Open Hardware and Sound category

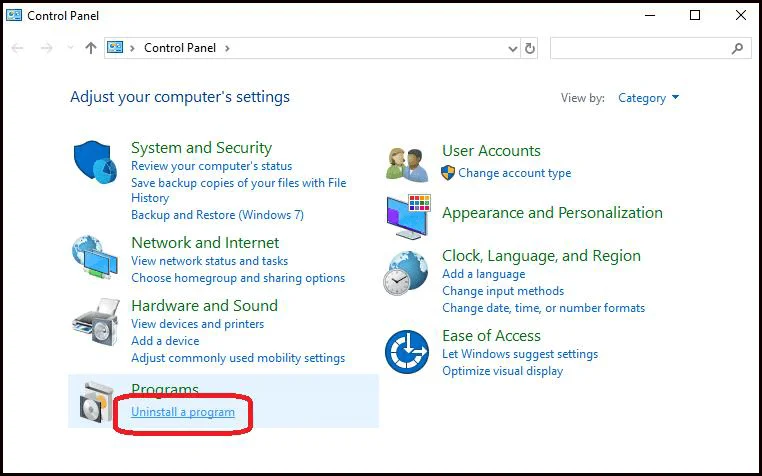(205, 305)
